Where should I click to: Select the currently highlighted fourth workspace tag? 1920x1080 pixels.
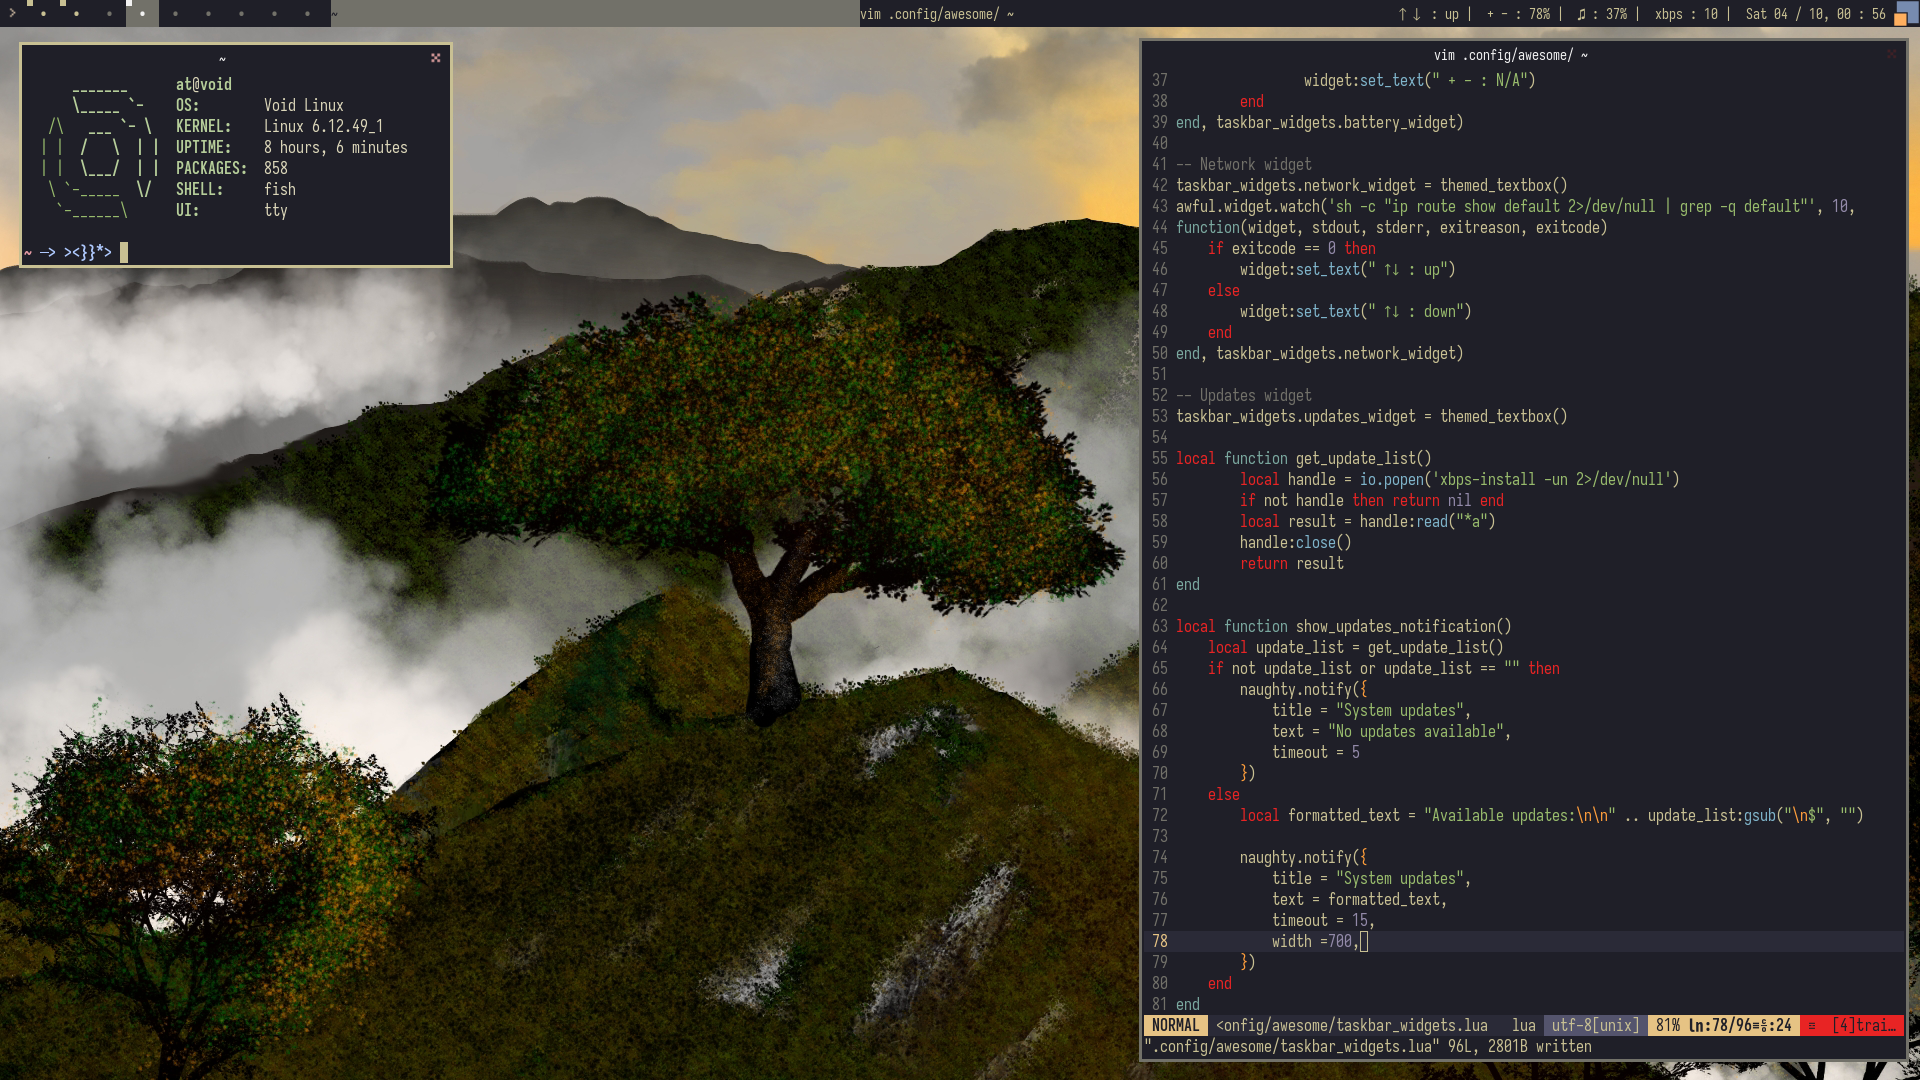[x=142, y=13]
